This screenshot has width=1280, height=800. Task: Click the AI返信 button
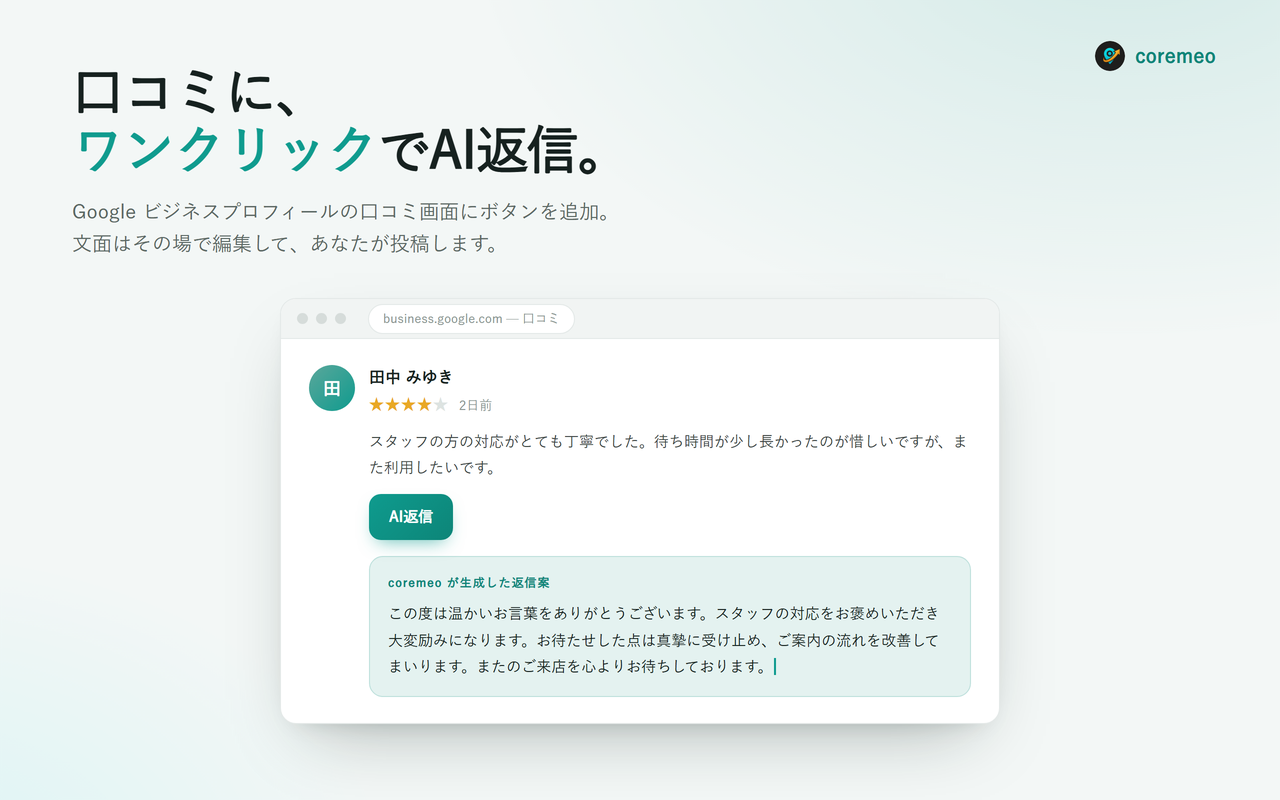coord(411,517)
